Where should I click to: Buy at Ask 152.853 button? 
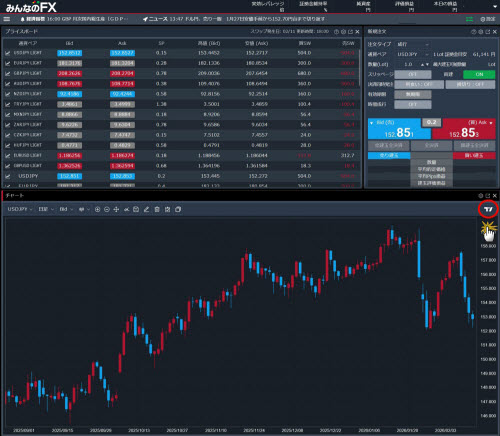click(464, 129)
